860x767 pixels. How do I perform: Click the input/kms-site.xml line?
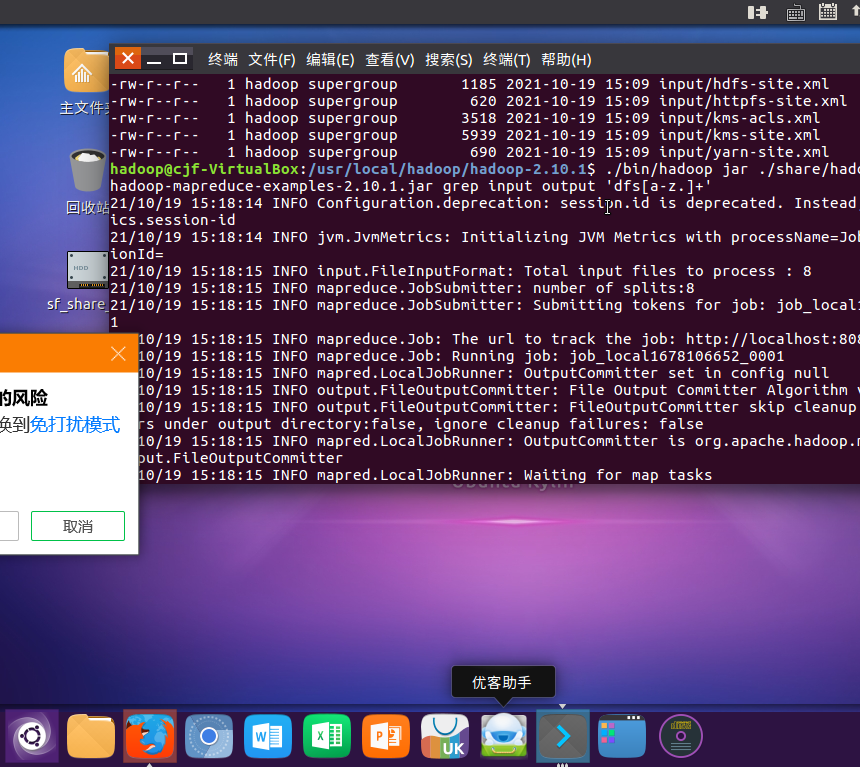[465, 135]
